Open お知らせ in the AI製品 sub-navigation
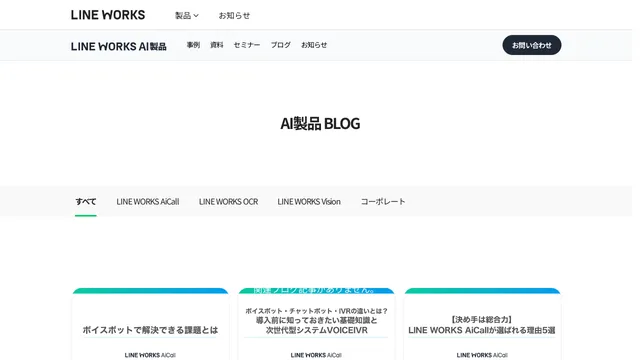This screenshot has height=360, width=640. click(x=314, y=45)
